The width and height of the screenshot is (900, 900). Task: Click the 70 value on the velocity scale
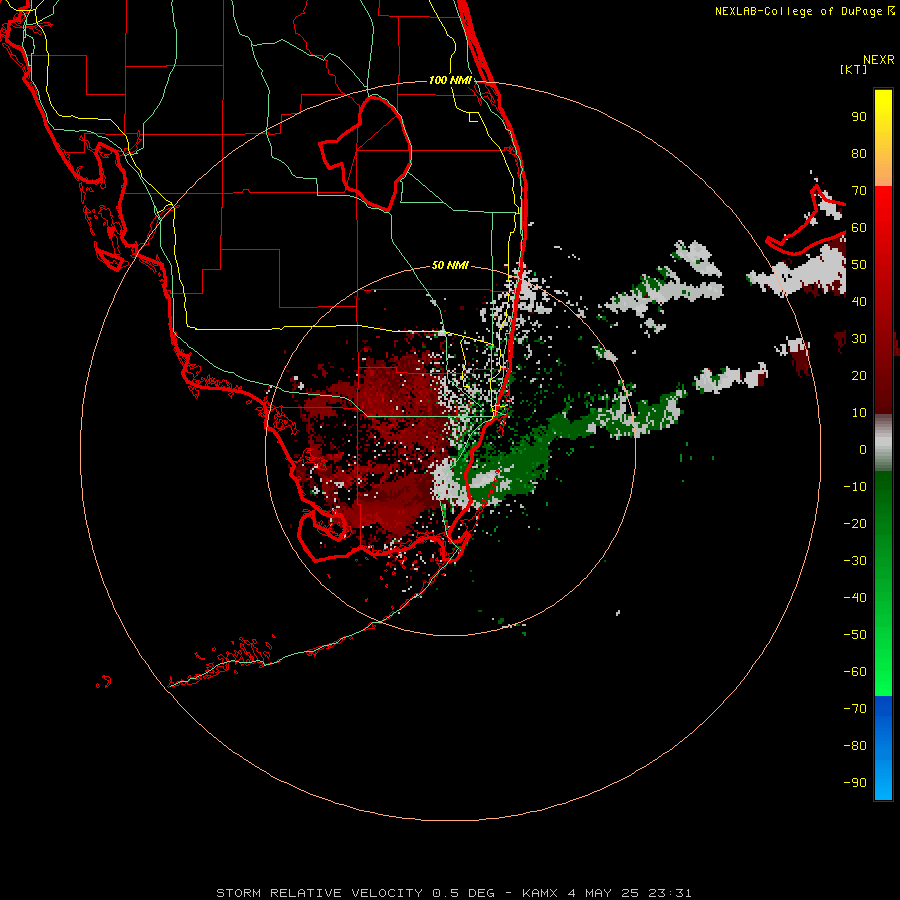pyautogui.click(x=859, y=191)
